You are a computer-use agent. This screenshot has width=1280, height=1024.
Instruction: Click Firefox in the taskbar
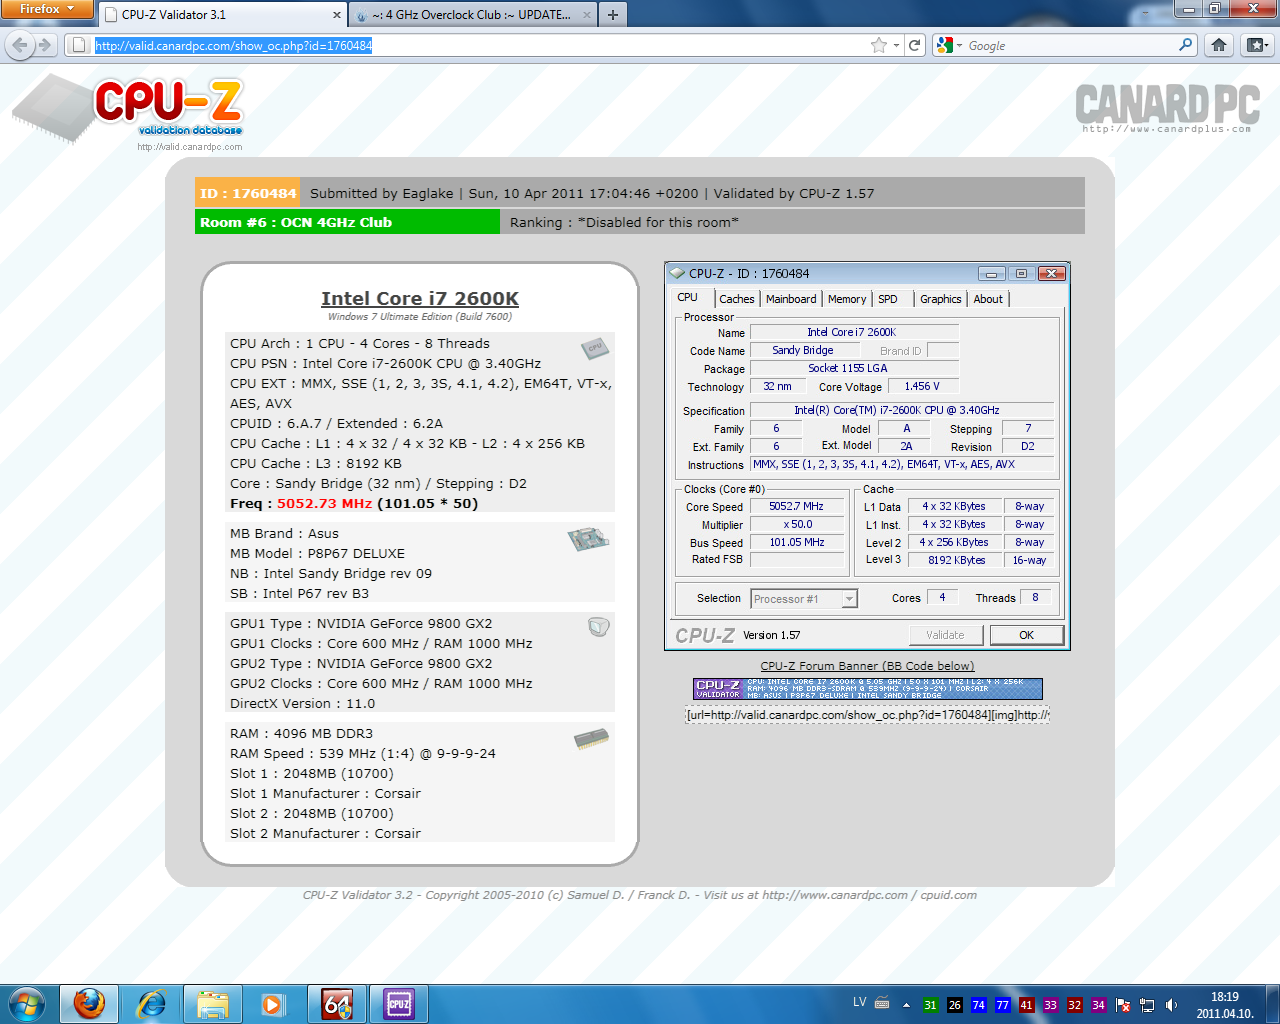89,1004
